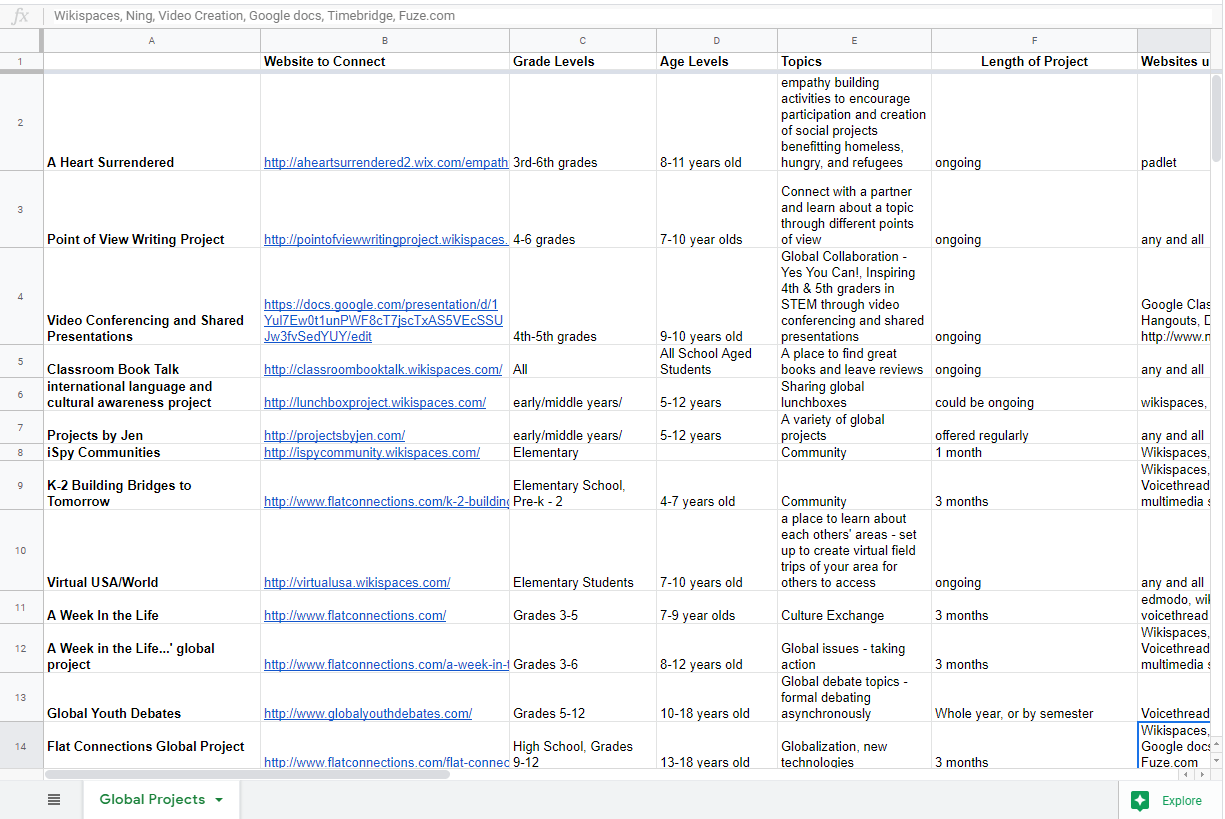This screenshot has width=1225, height=819.
Task: Select 'Virtual USA/World' cell
Action: tap(152, 550)
